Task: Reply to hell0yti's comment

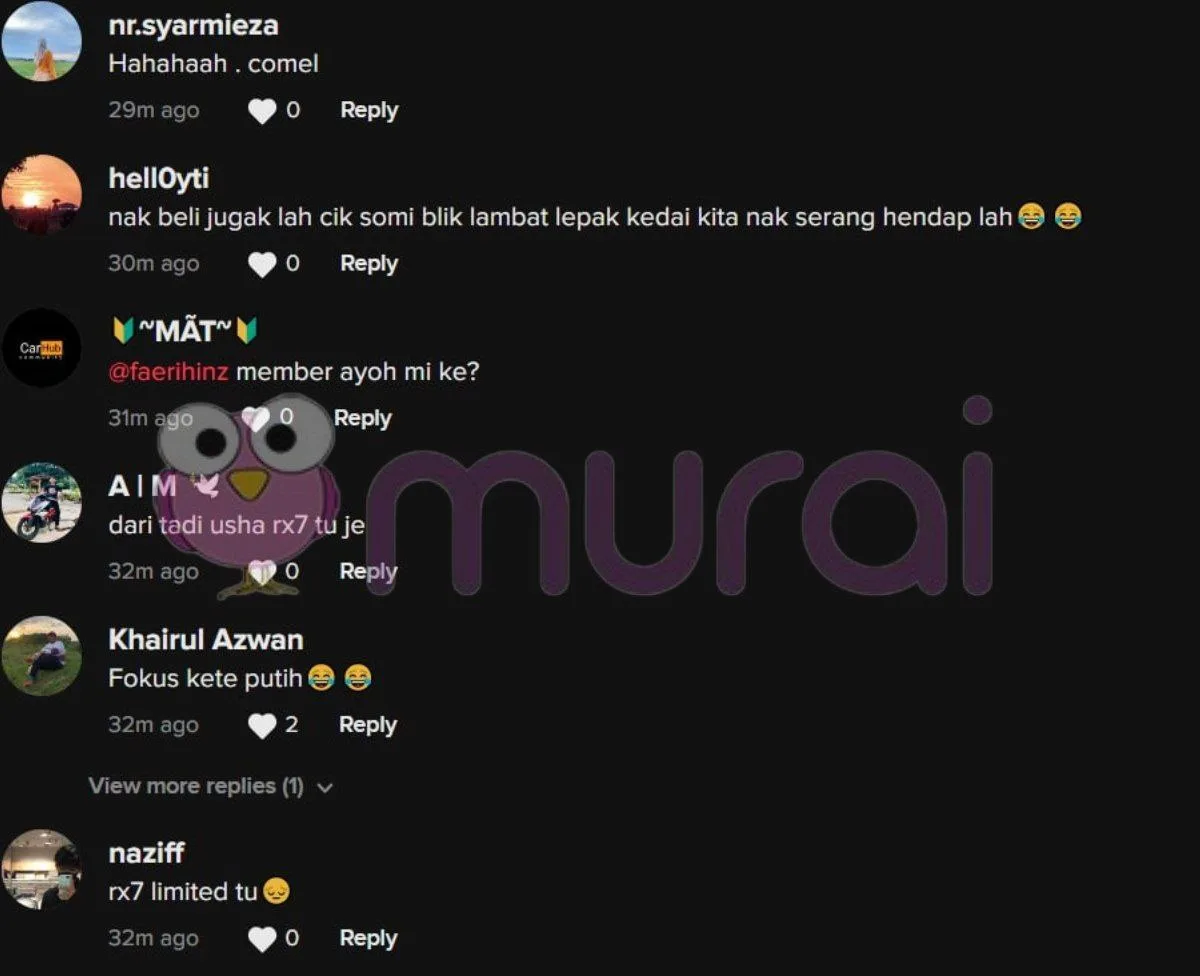Action: (369, 264)
